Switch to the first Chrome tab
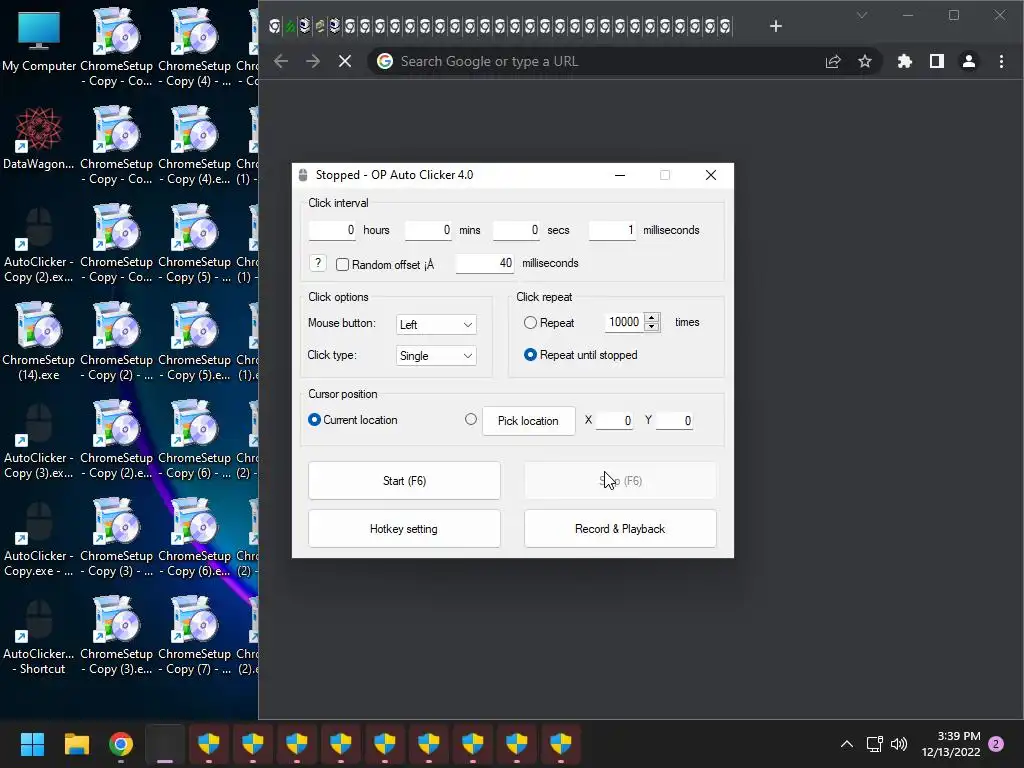The image size is (1024, 768). (x=275, y=26)
